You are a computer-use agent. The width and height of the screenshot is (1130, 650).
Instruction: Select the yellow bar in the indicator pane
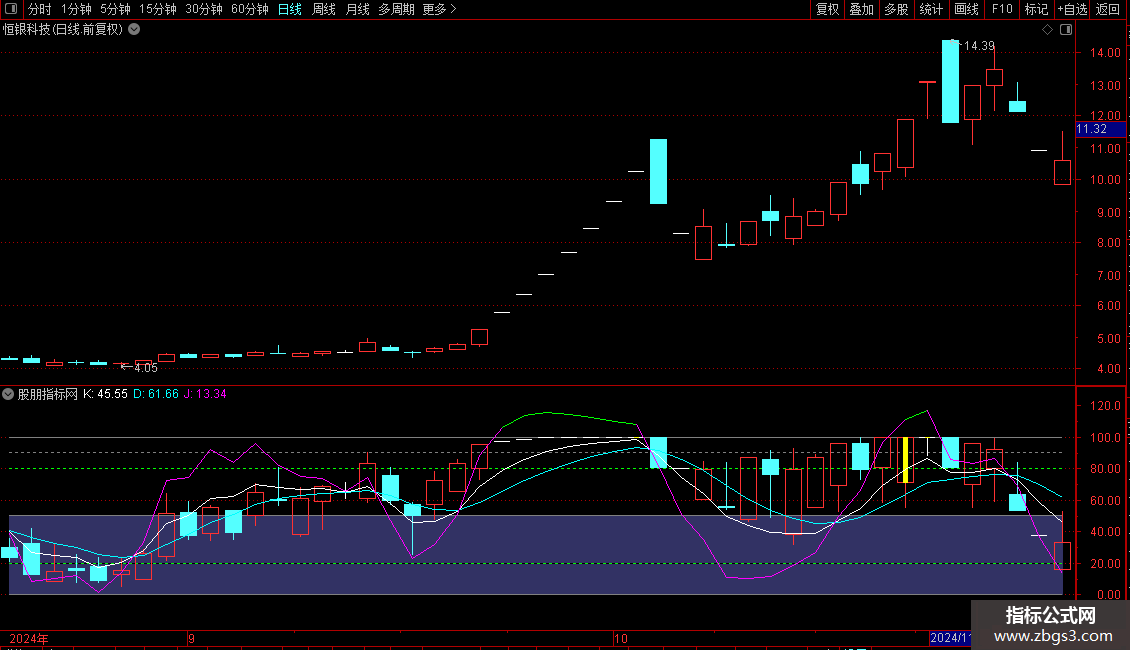[905, 460]
